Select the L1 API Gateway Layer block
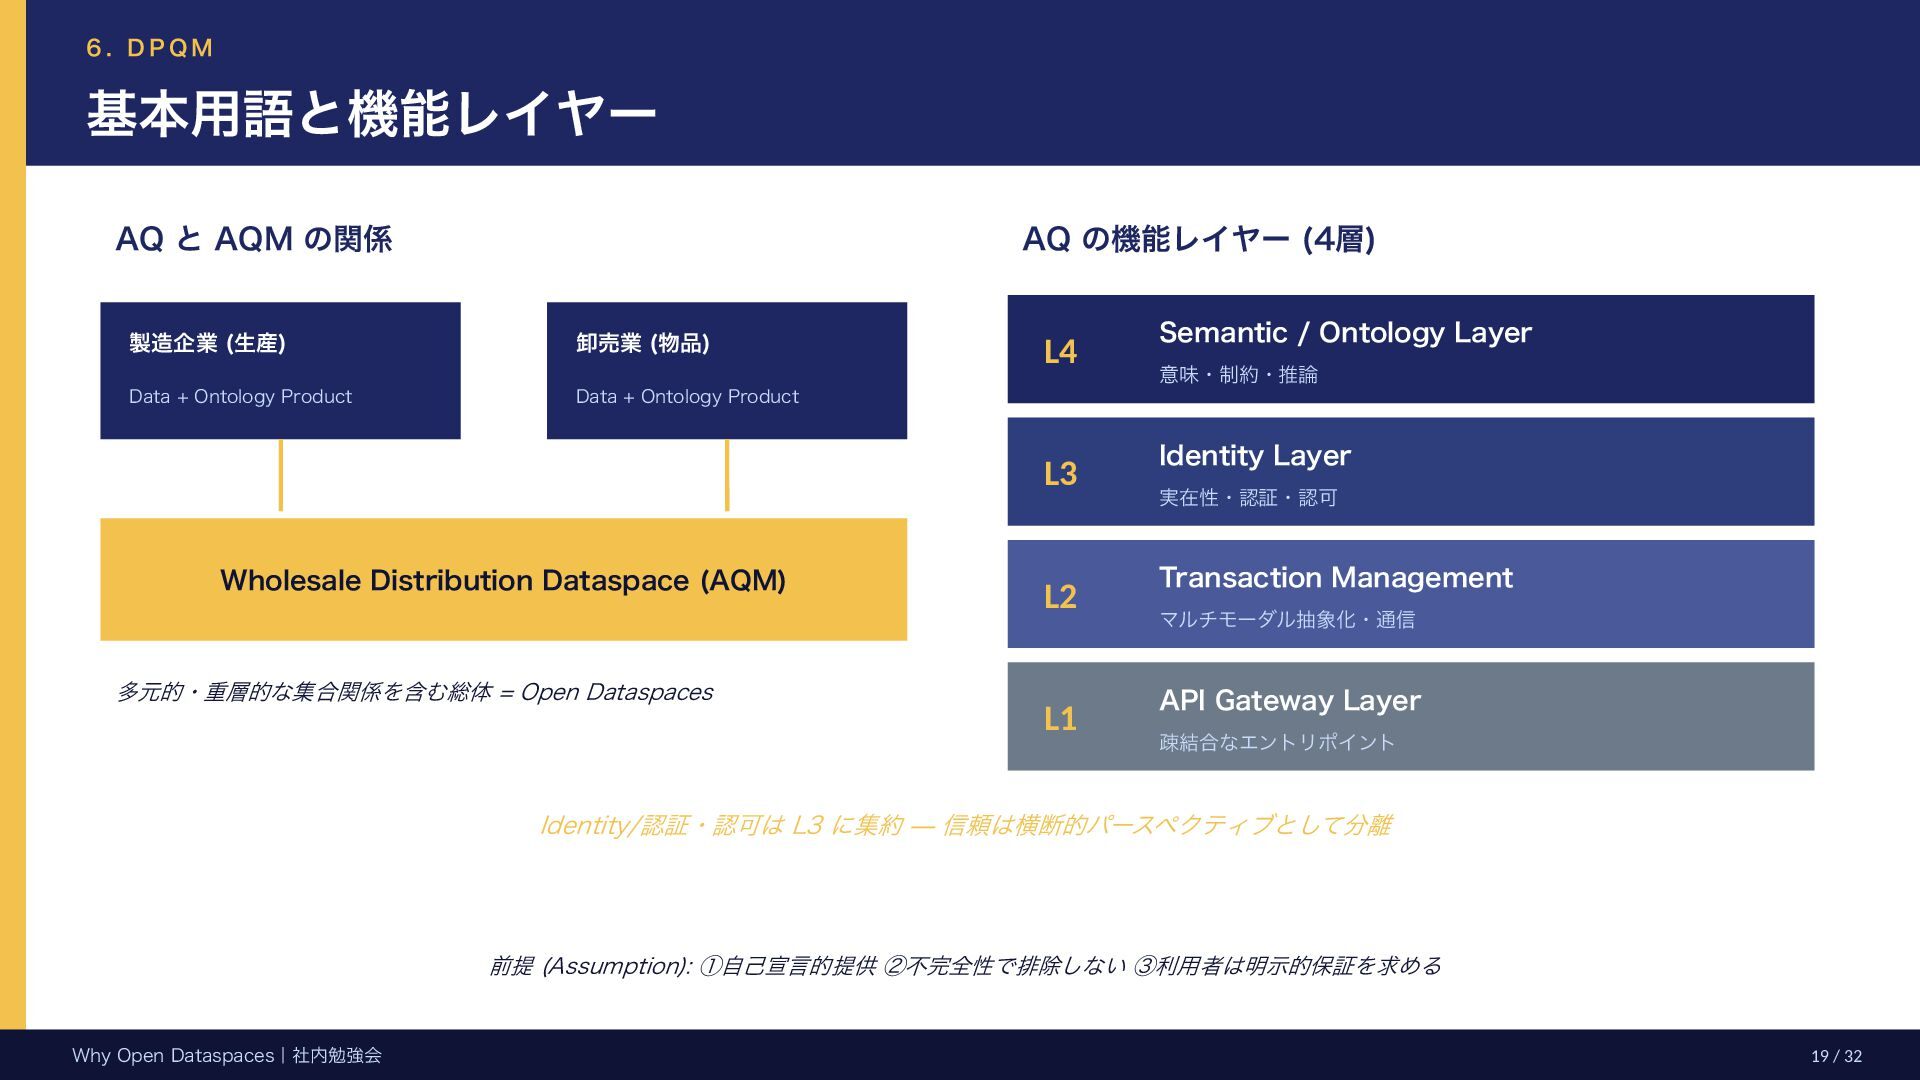Screen dimensions: 1920x1080 (1410, 716)
